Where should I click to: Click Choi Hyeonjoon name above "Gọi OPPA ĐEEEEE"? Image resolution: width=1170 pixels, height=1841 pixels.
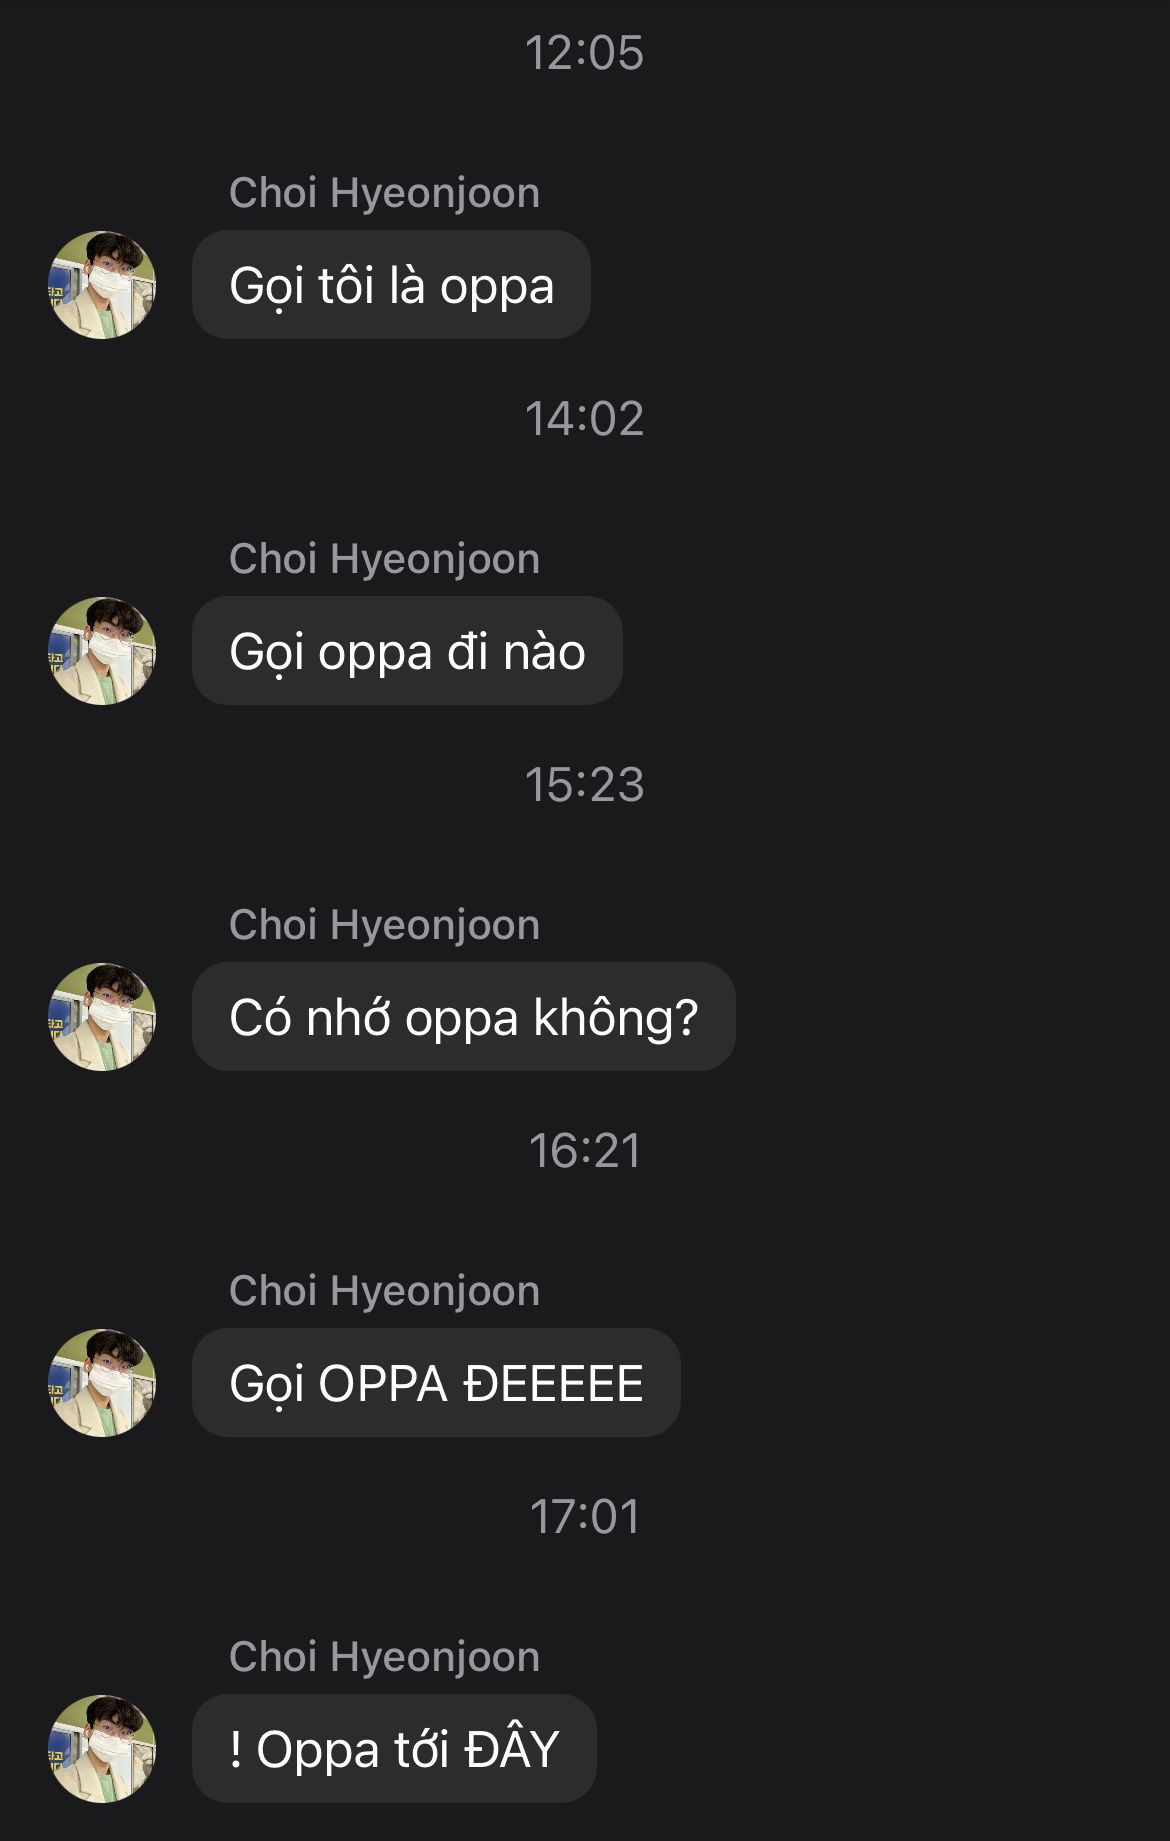[x=384, y=1291]
